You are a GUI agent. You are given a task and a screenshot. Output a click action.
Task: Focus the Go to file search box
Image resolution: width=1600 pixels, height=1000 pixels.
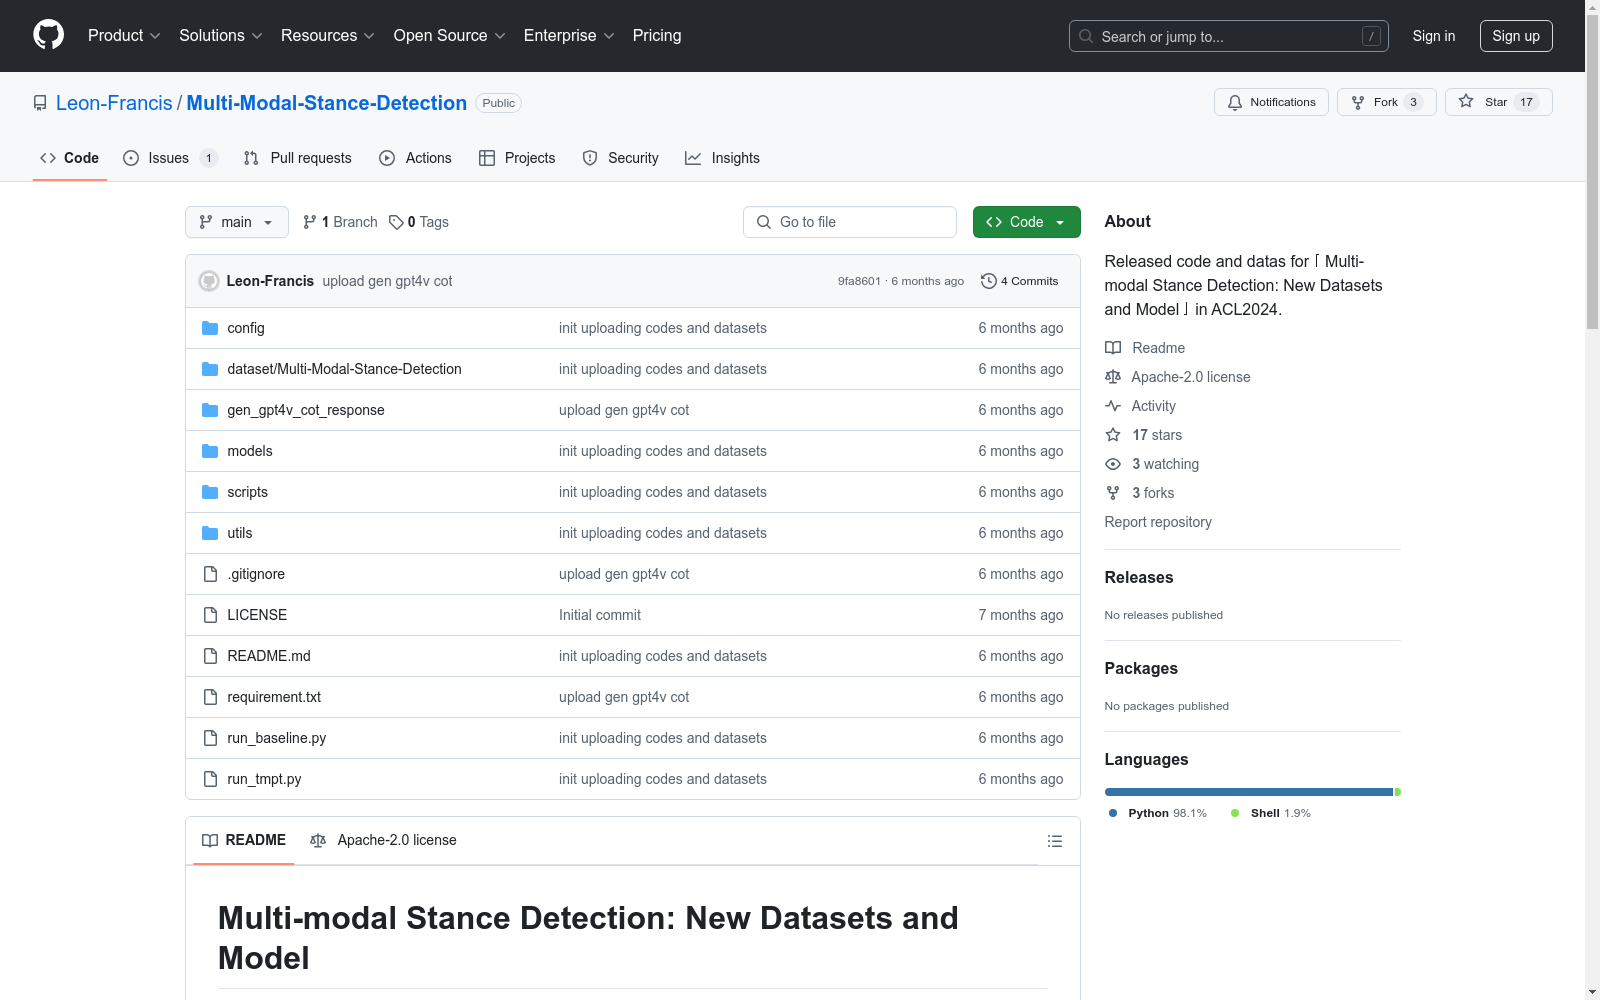850,222
